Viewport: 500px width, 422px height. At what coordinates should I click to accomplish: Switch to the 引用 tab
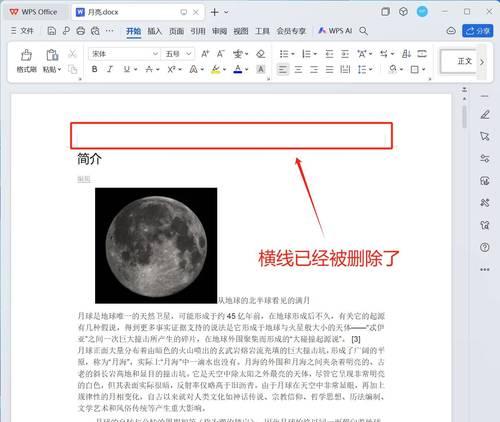(198, 31)
